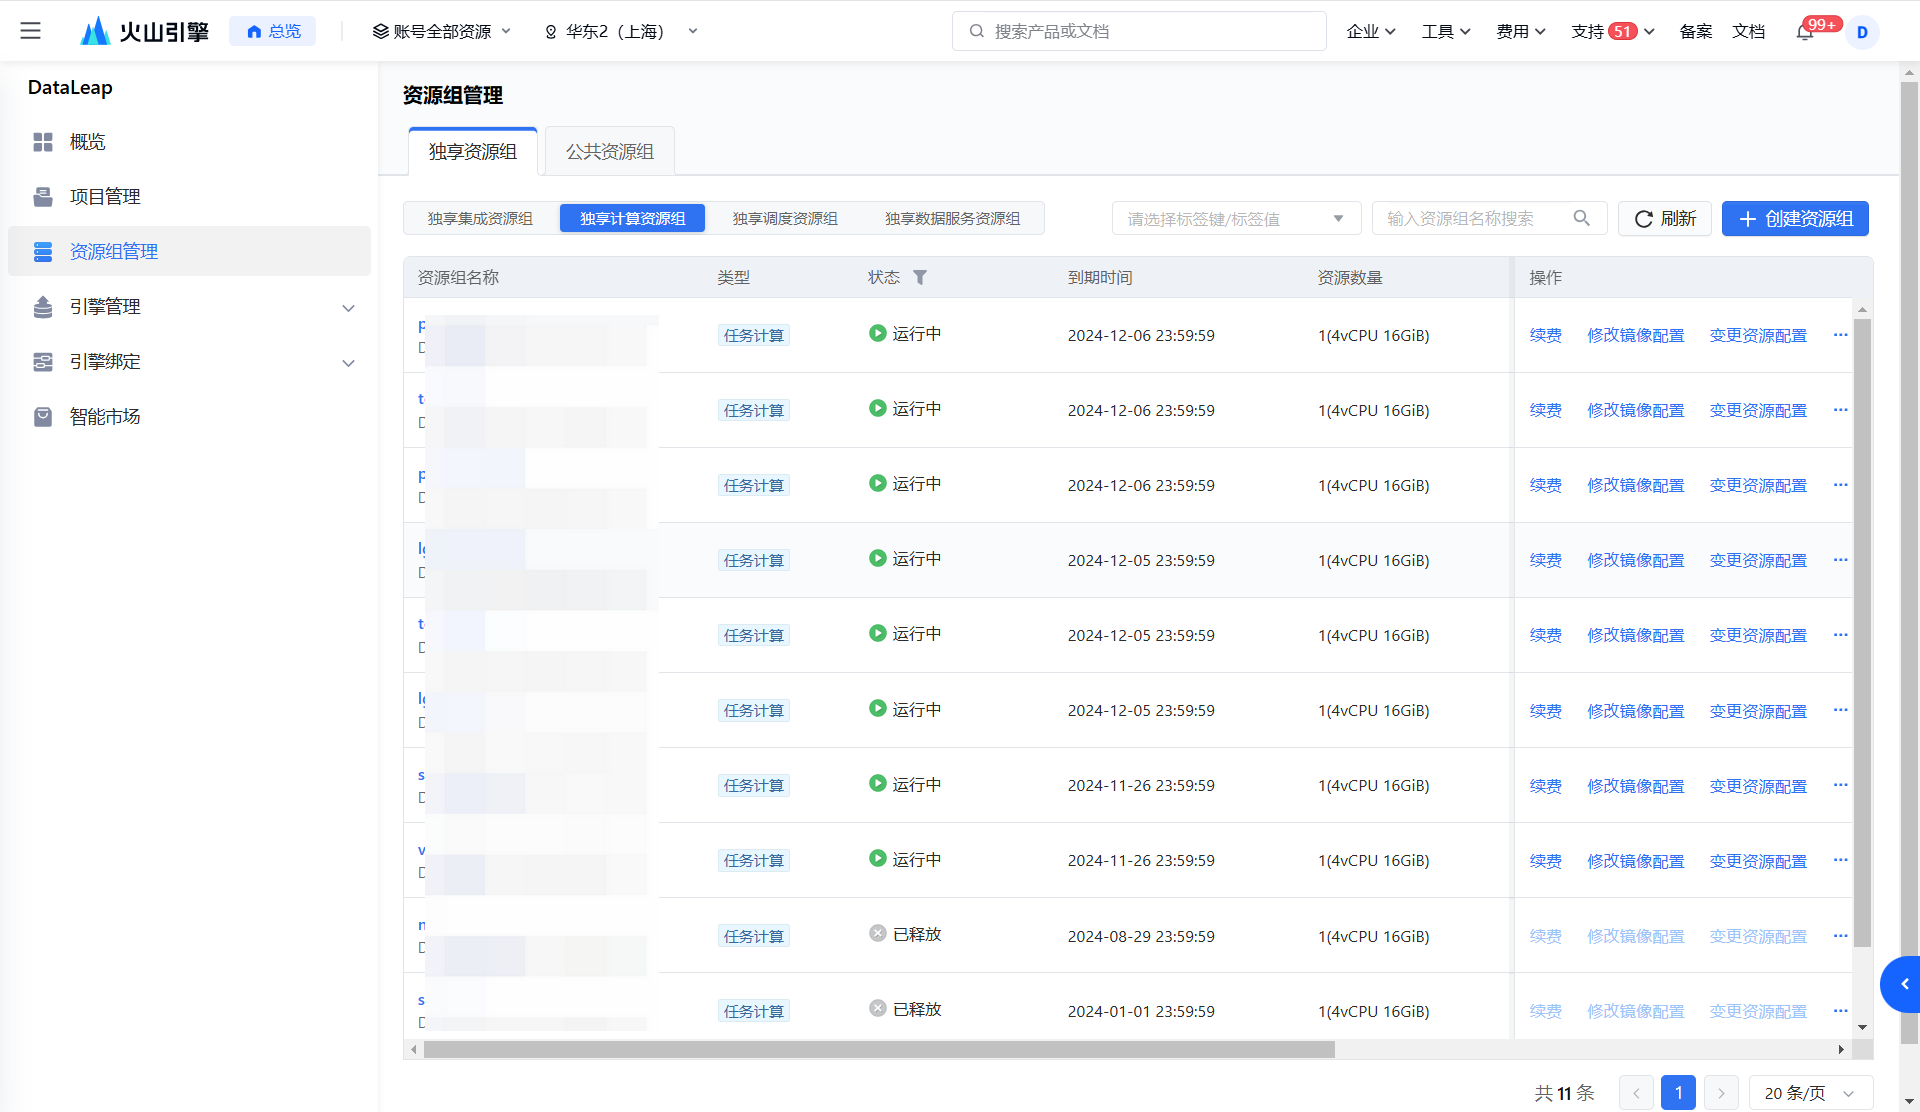Select the 独享调度资源组 sub-tab

point(785,218)
